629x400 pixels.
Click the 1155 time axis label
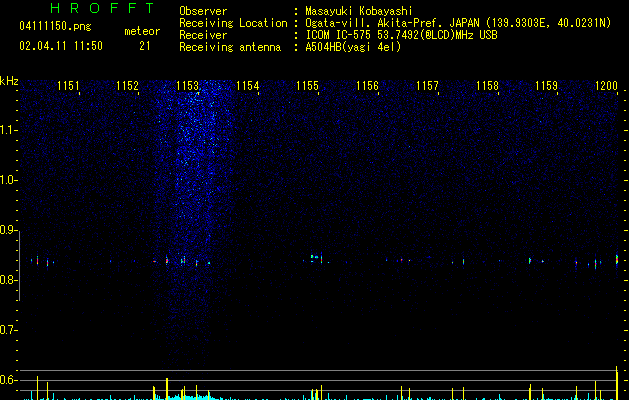pos(307,86)
